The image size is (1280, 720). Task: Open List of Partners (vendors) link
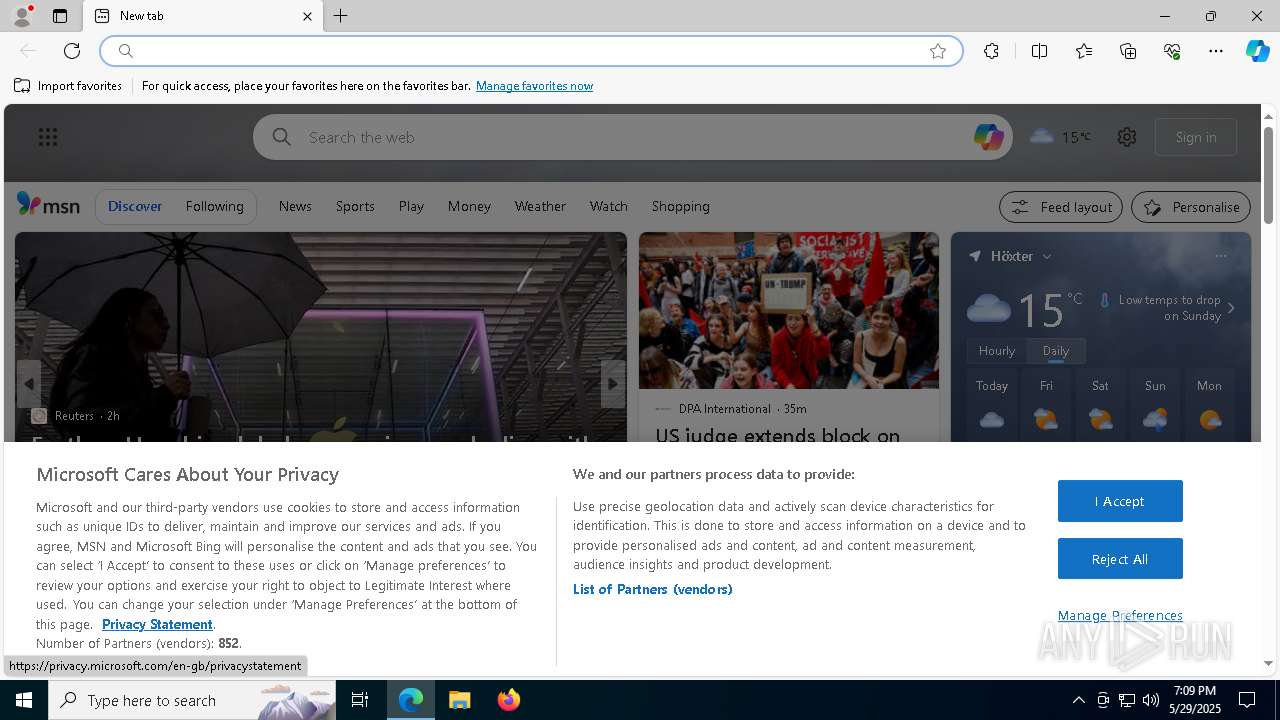pyautogui.click(x=653, y=589)
